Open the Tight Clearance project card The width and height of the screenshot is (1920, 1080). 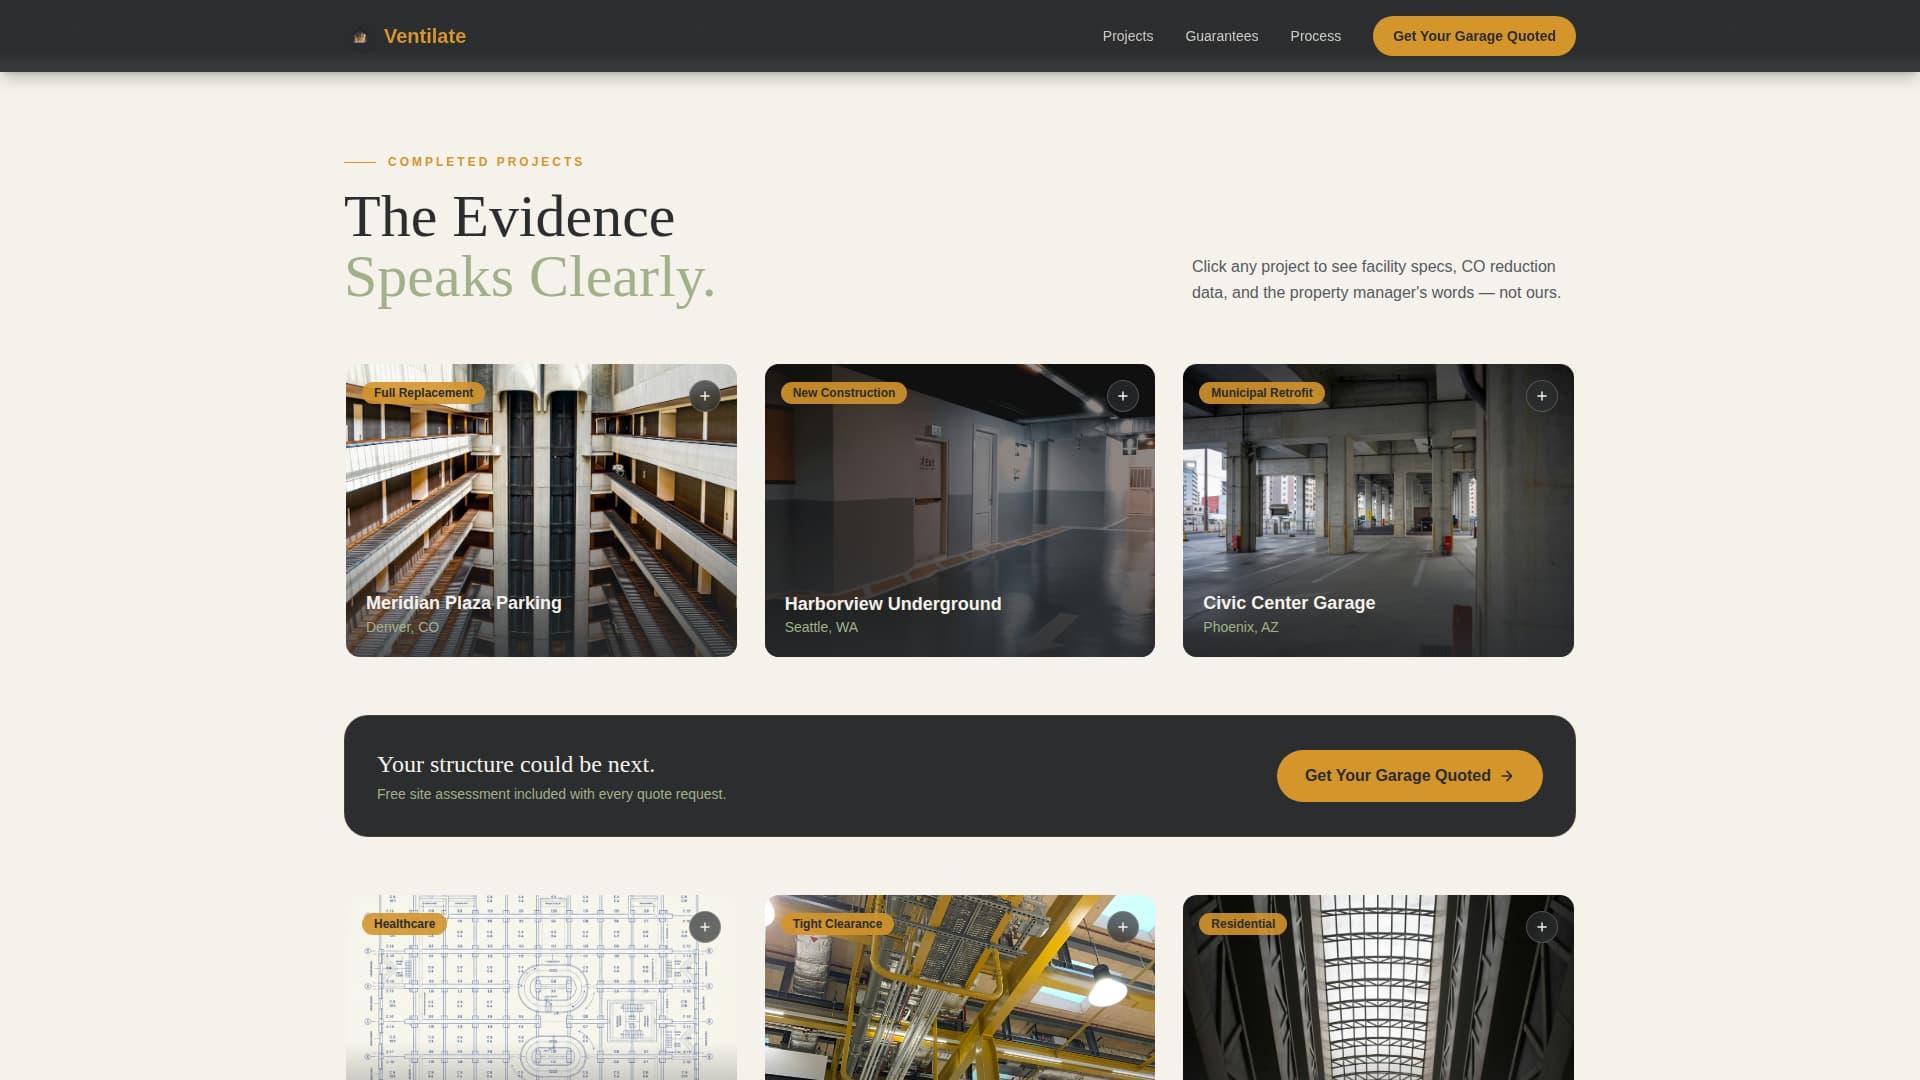point(960,987)
